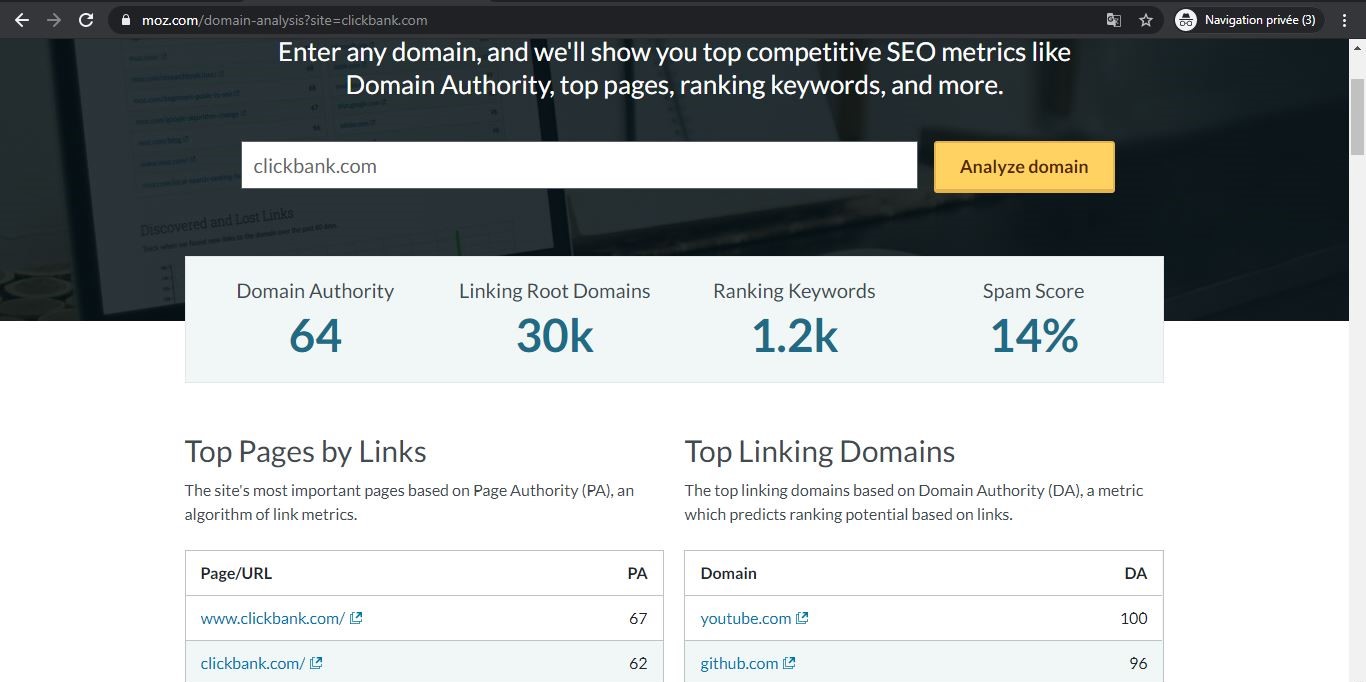
Task: Click PA value 67 for www.clickbank.com/
Action: click(x=638, y=618)
